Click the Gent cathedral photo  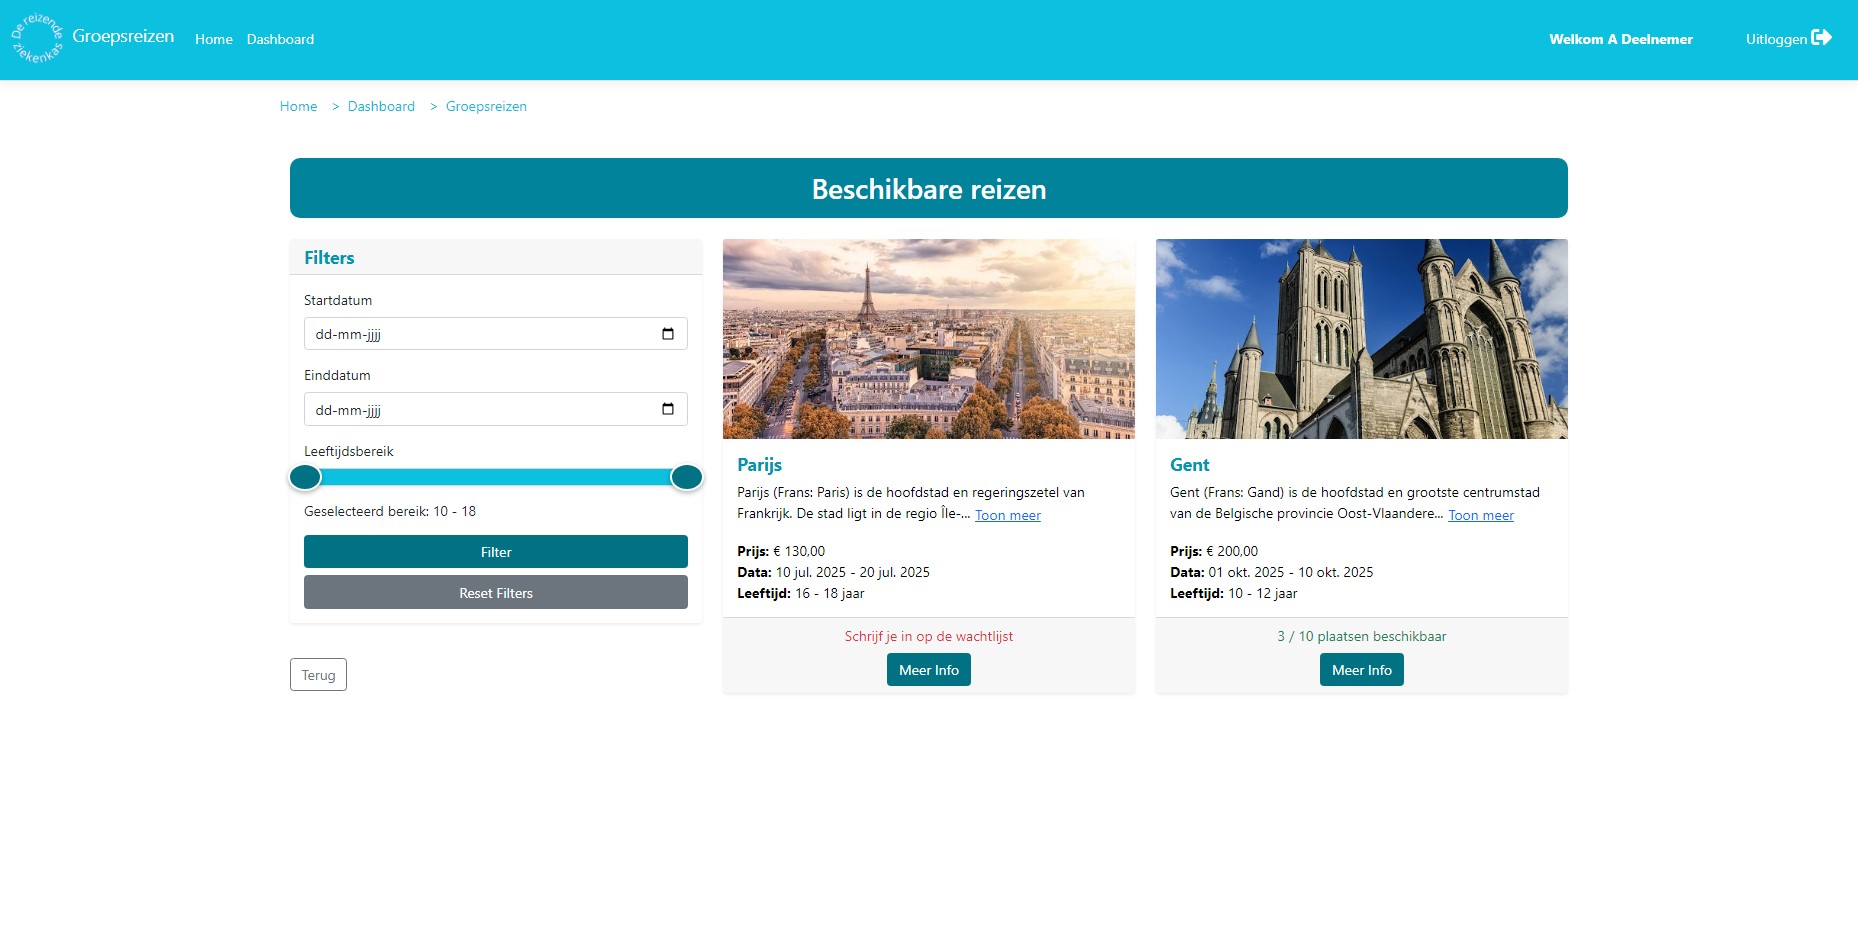[1361, 339]
